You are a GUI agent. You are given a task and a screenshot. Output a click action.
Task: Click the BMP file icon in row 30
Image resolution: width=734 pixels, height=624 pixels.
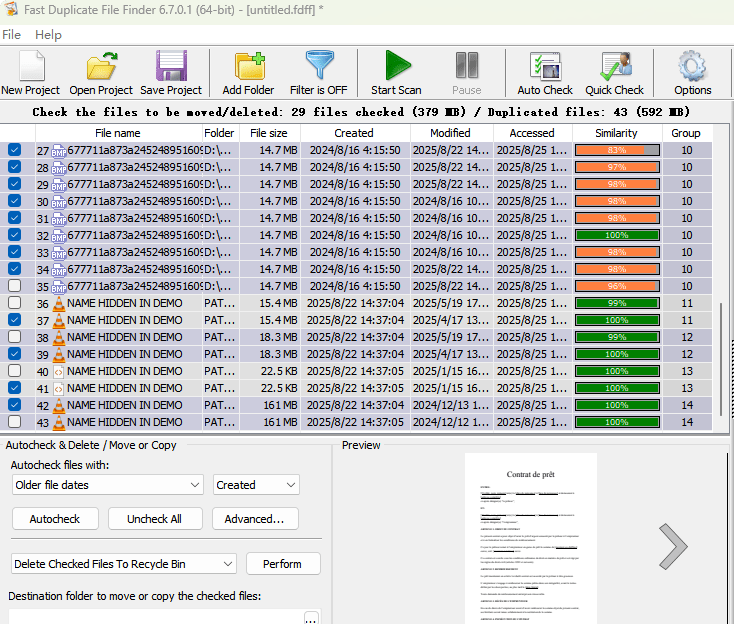click(x=59, y=202)
